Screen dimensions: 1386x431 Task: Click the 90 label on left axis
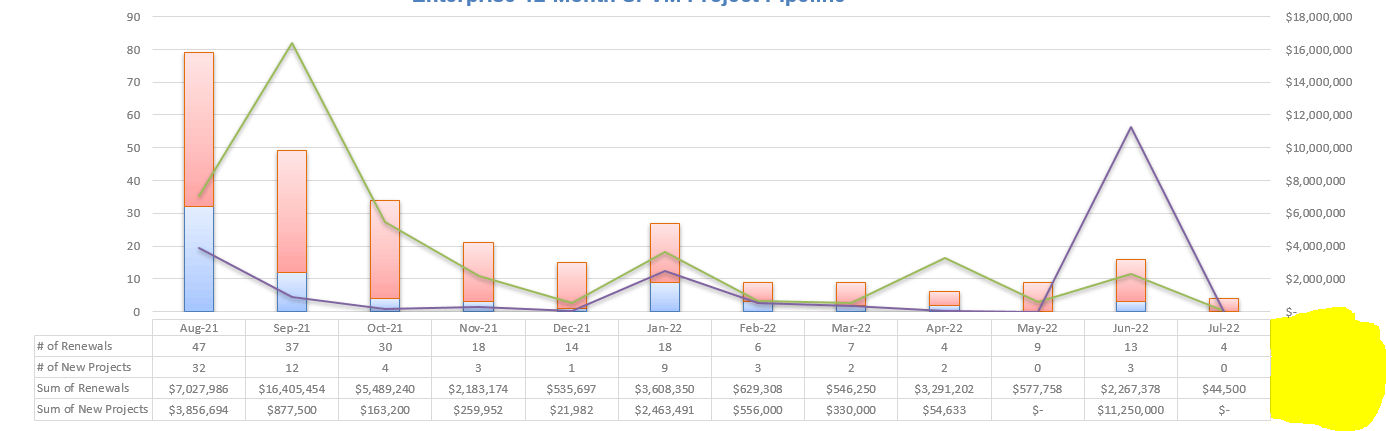pos(133,17)
